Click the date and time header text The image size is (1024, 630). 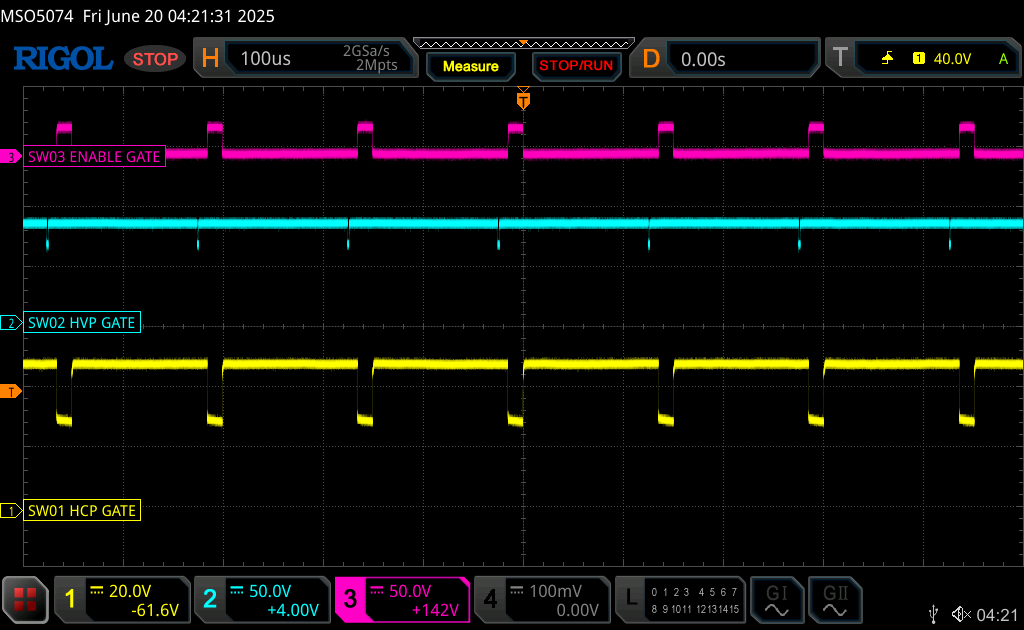178,16
